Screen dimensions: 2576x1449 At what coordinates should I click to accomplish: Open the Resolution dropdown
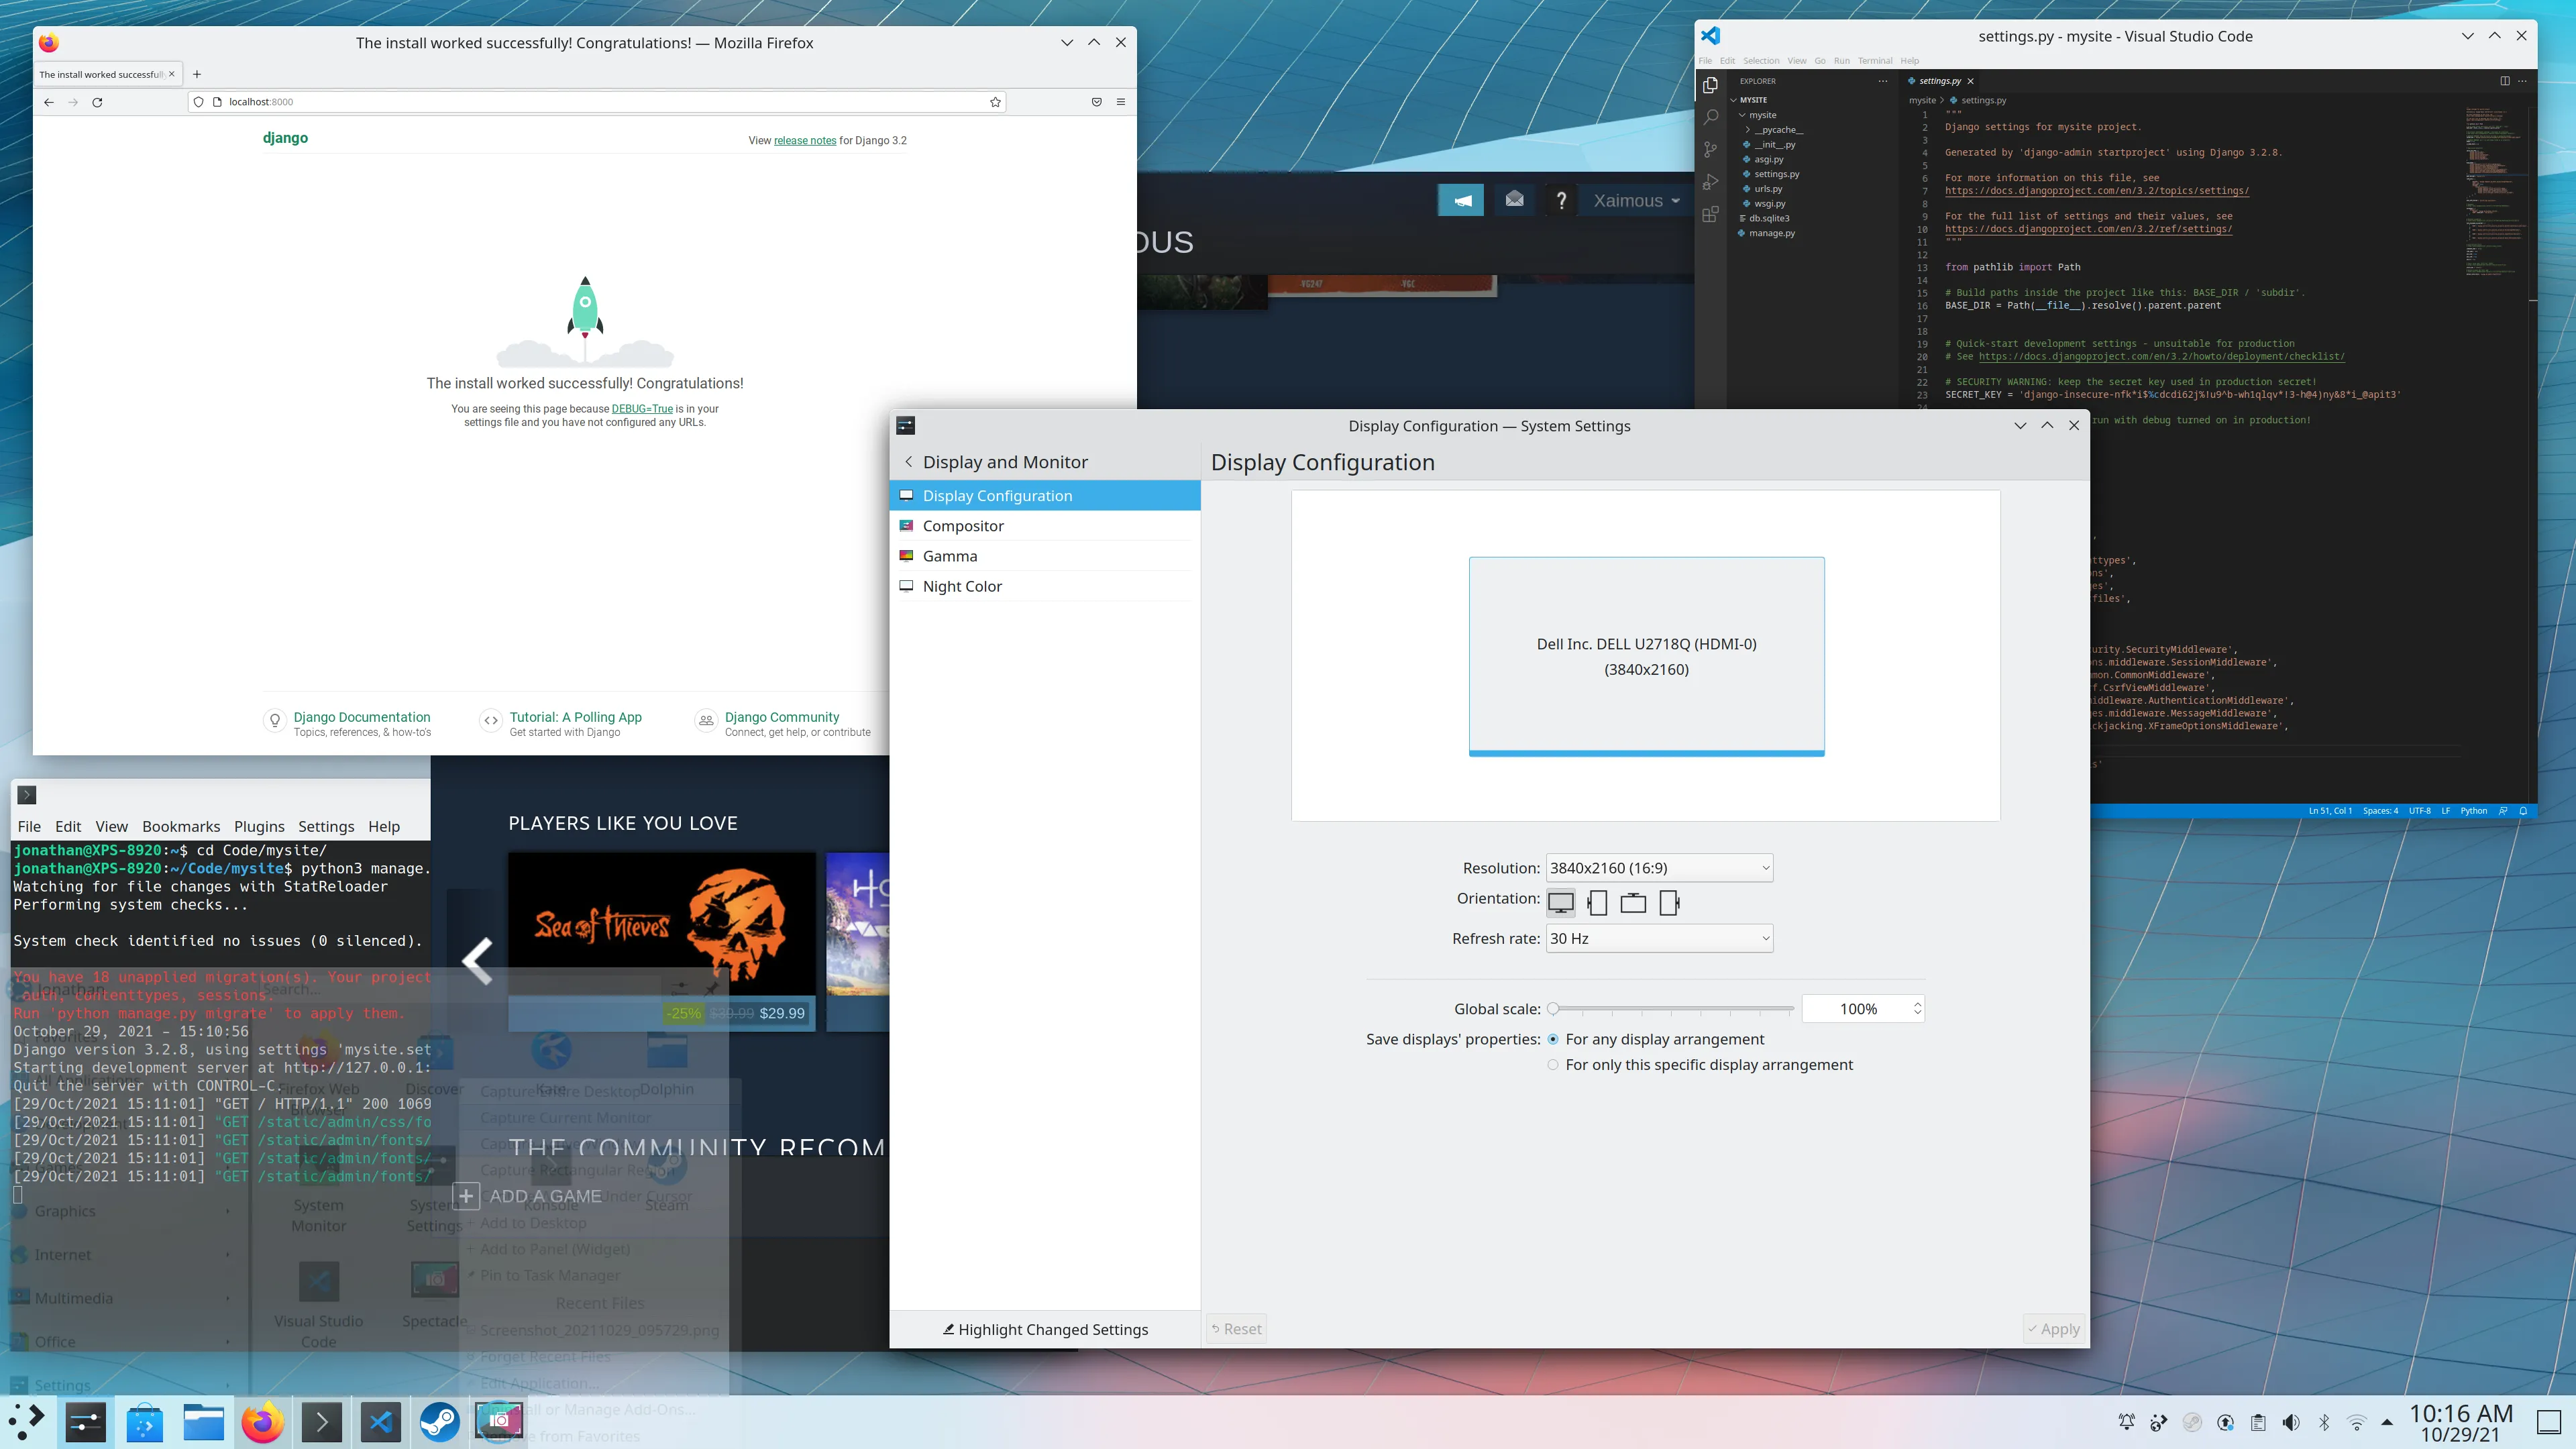[x=1658, y=867]
